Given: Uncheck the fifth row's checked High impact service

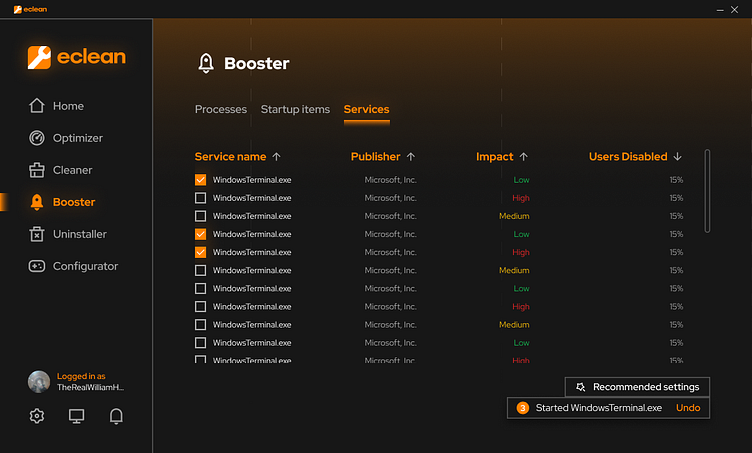Looking at the screenshot, I should click(200, 252).
